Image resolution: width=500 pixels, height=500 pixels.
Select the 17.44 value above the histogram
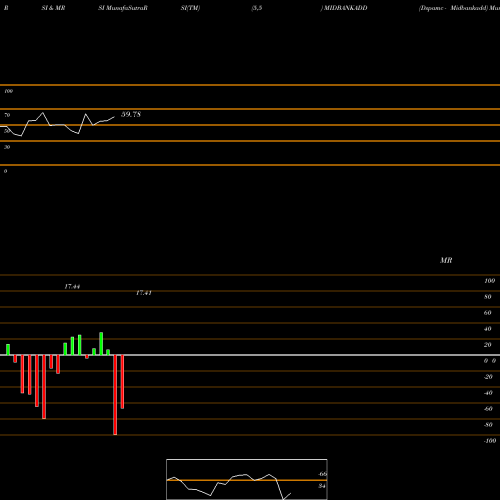point(72,286)
